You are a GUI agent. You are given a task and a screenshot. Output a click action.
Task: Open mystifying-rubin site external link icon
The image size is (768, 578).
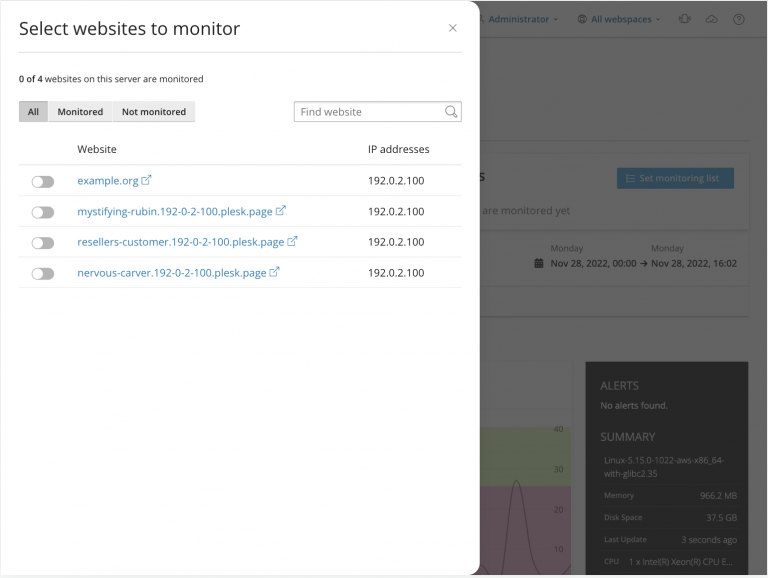pos(280,211)
